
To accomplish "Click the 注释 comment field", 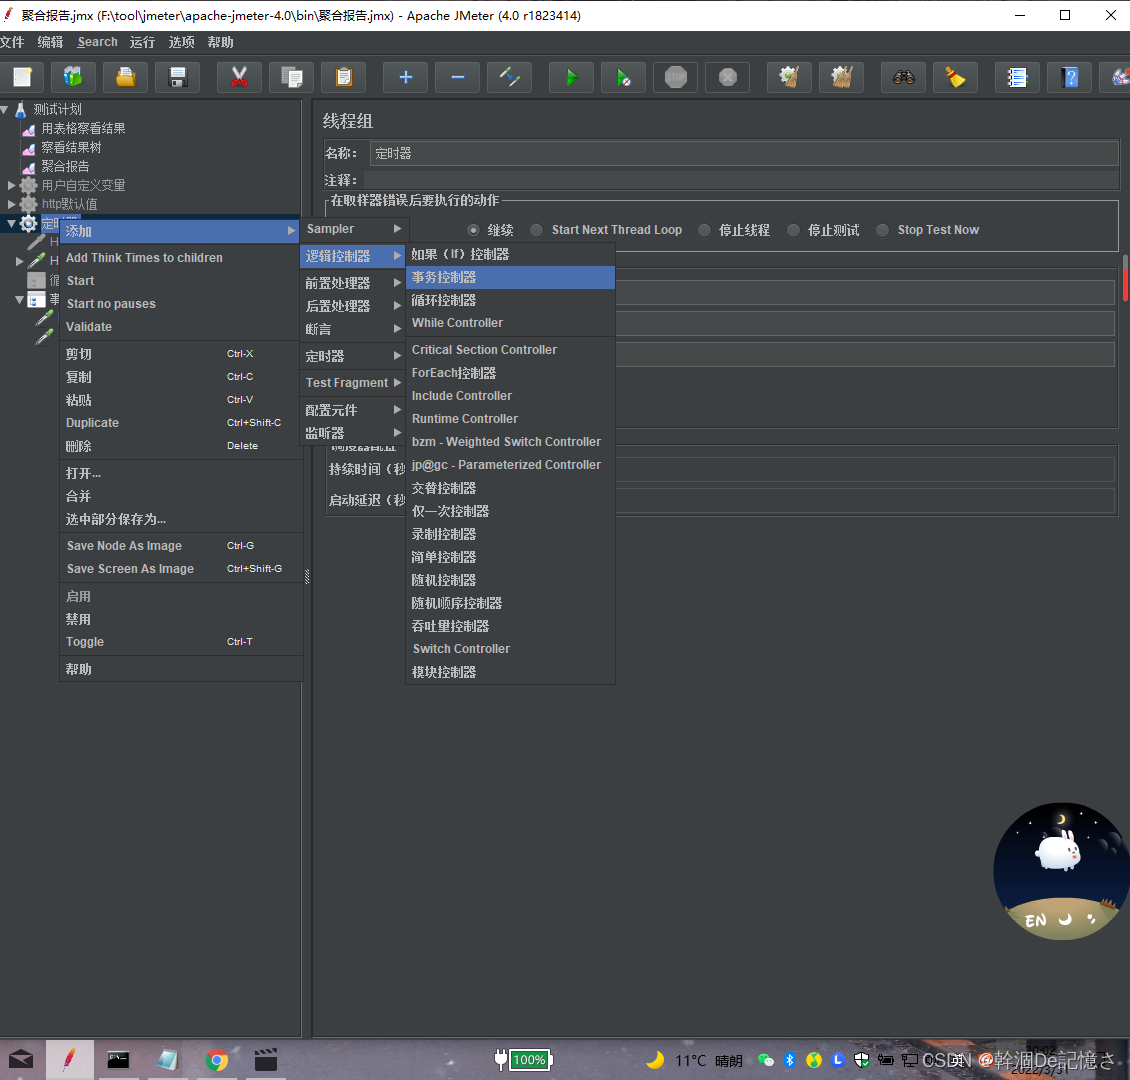I will pyautogui.click(x=741, y=180).
